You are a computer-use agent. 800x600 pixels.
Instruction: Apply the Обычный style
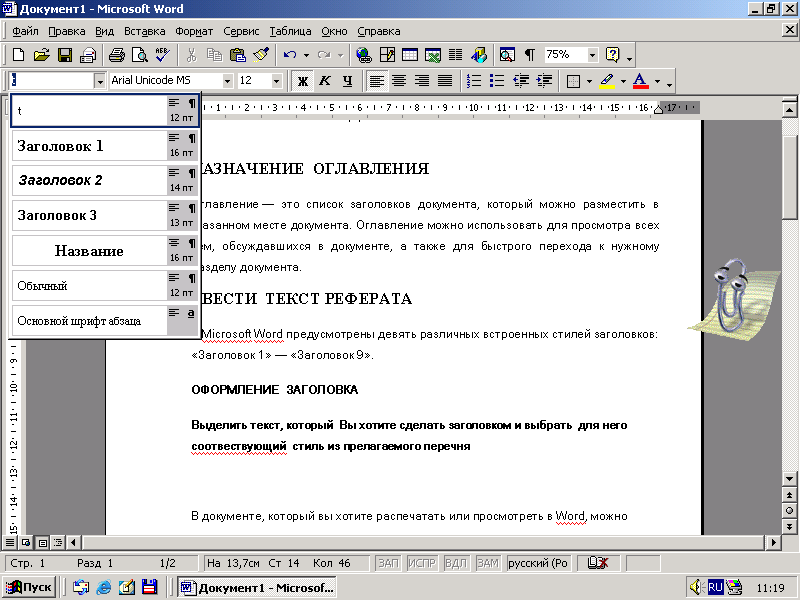[x=105, y=286]
